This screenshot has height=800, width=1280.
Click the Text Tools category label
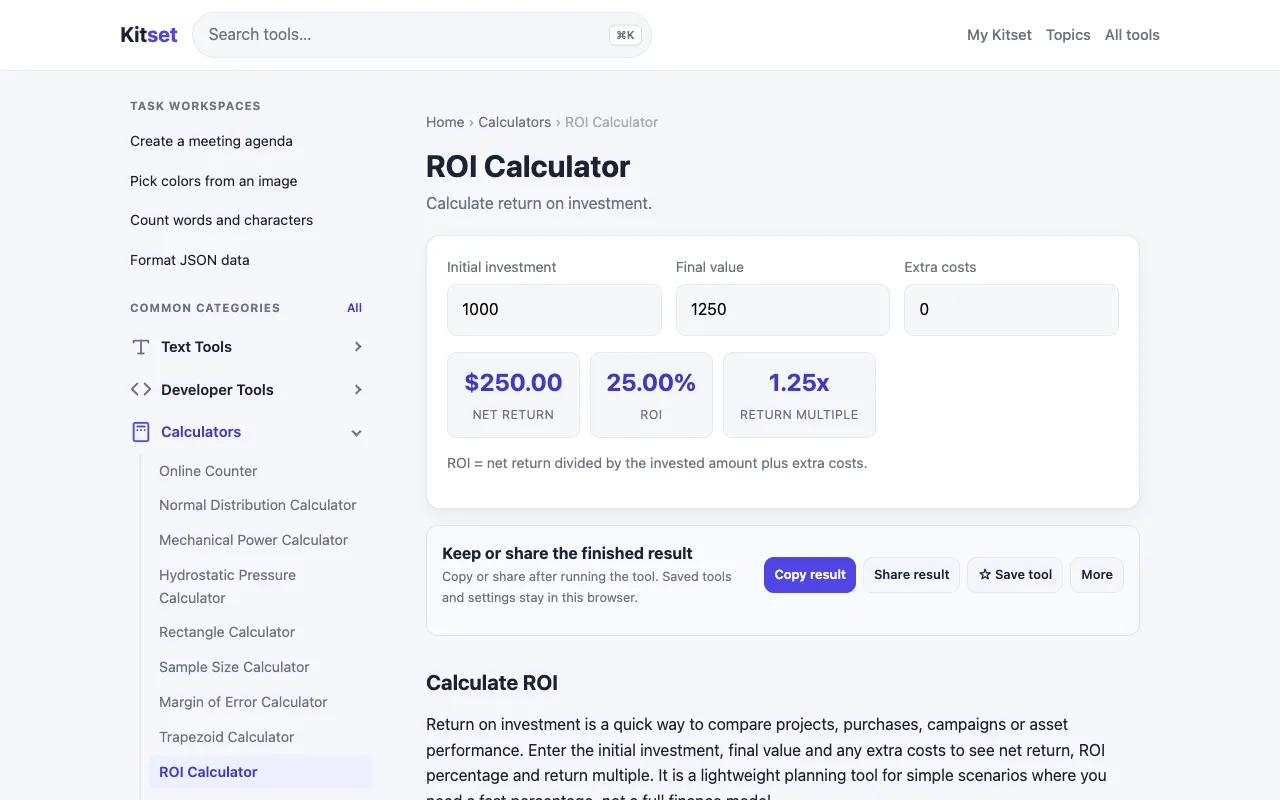pyautogui.click(x=196, y=347)
